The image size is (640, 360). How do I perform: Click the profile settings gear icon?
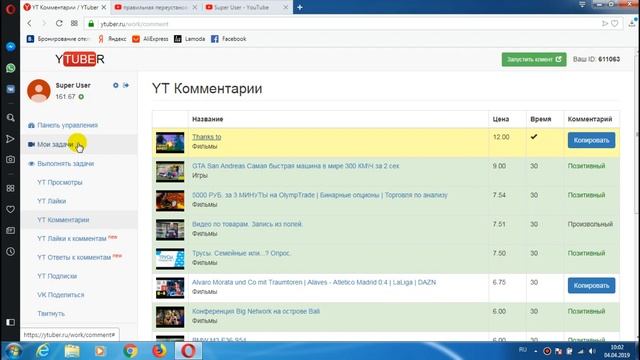(116, 85)
